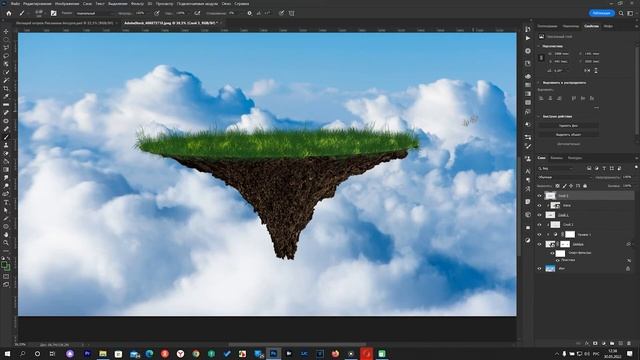Filter layers by pixel layer icon
Screen dimensions: 640x360
589,168
